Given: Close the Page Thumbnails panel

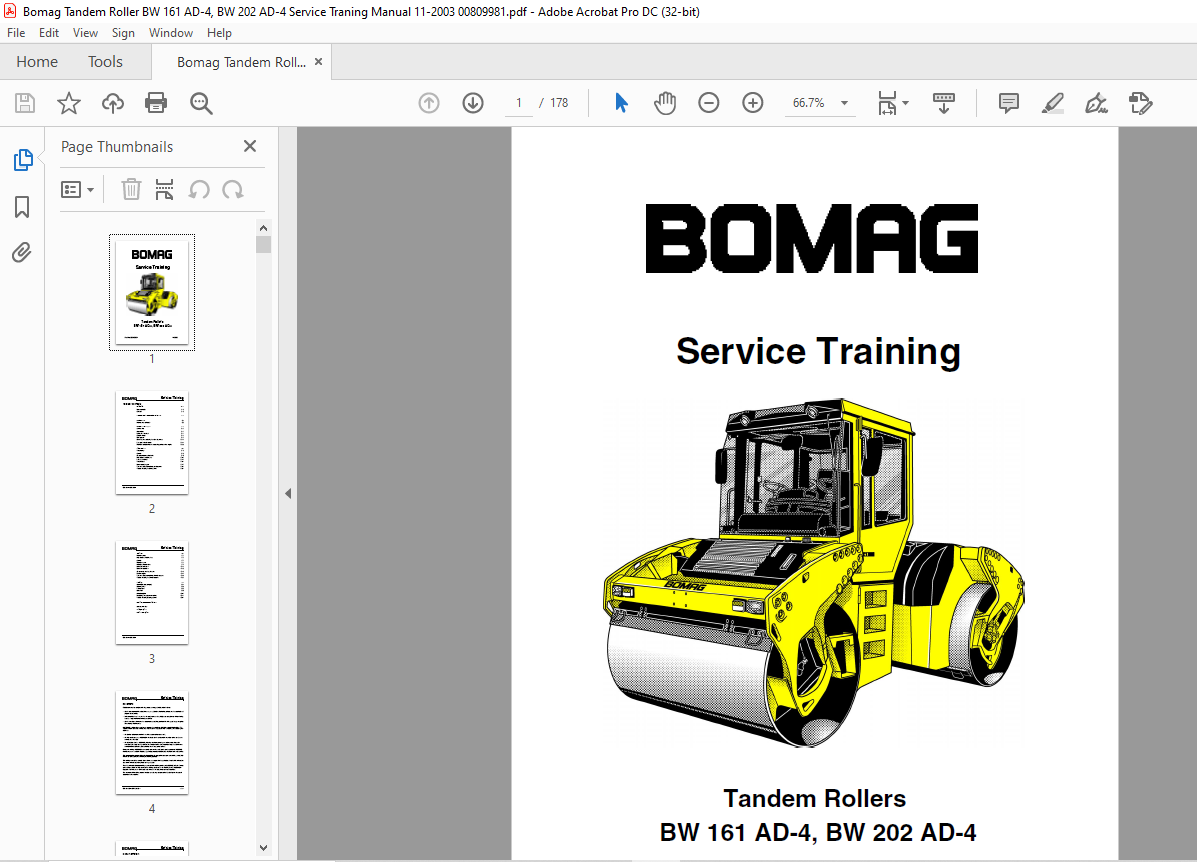Looking at the screenshot, I should 250,146.
